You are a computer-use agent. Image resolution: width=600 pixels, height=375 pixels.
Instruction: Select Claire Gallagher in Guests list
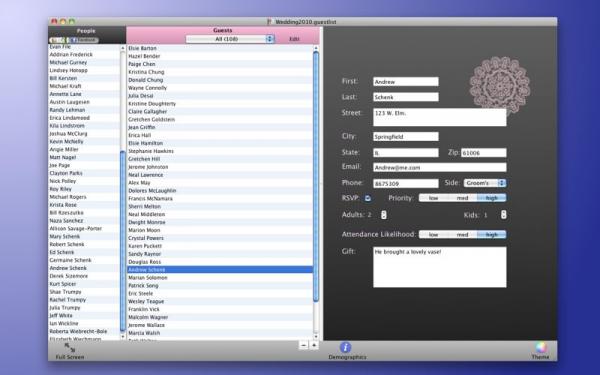220,112
